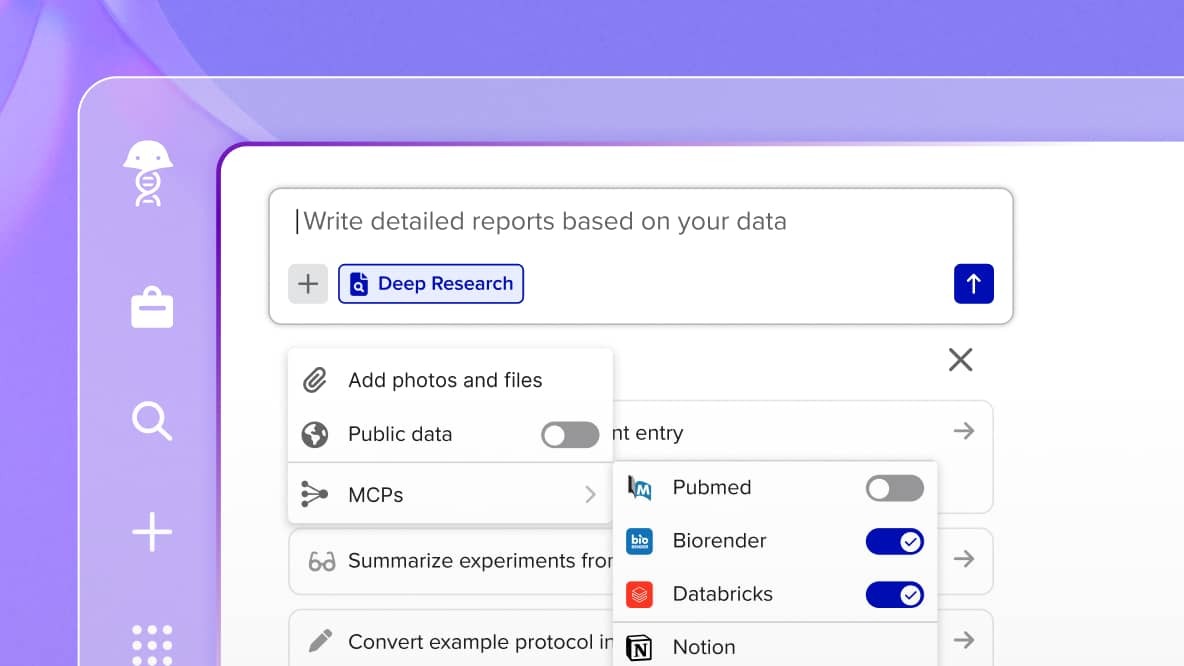
Task: Start a new item via the sidebar plus icon
Action: pos(150,532)
